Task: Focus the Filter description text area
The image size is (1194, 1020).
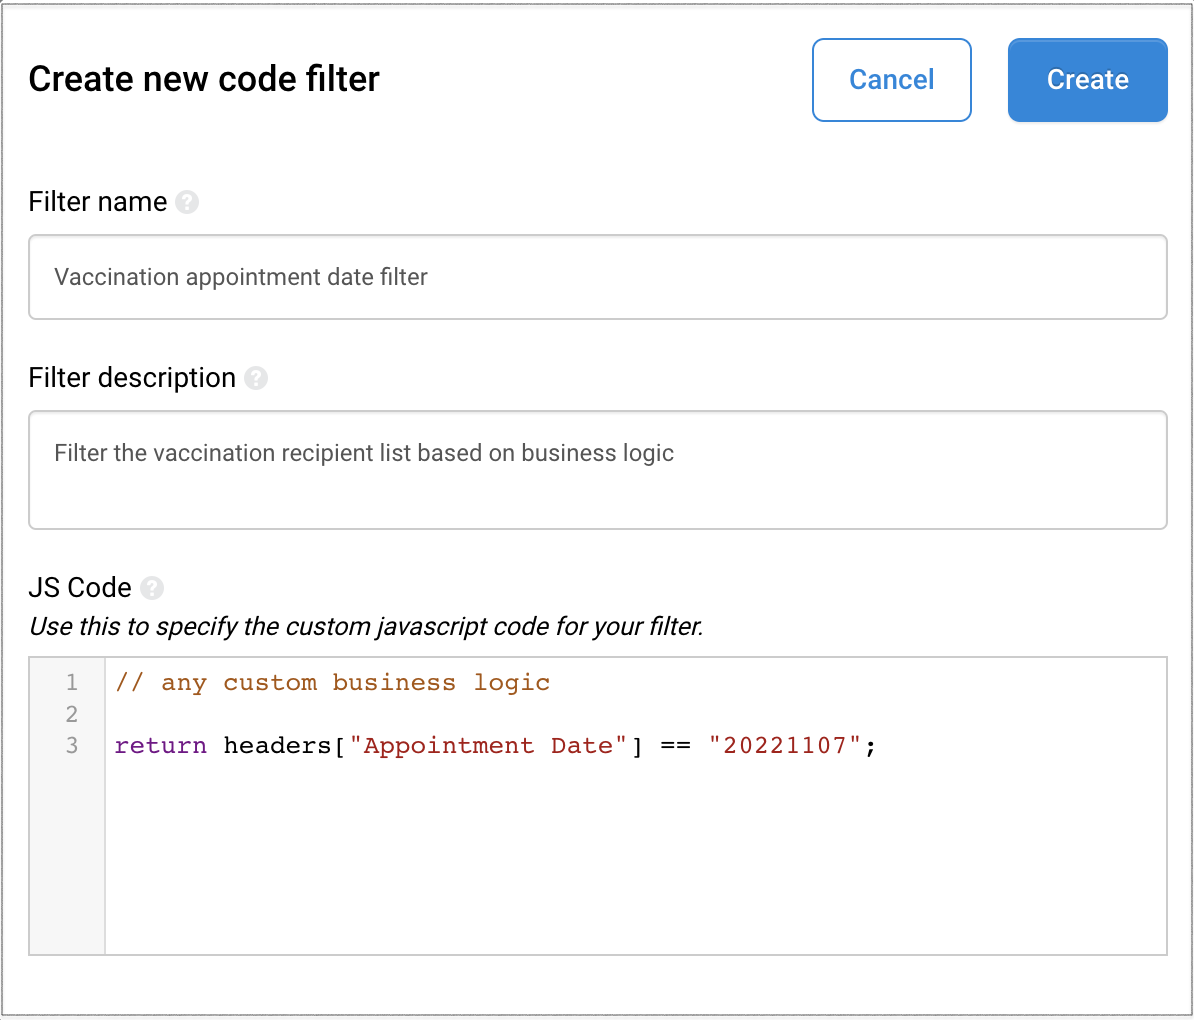Action: tap(597, 469)
